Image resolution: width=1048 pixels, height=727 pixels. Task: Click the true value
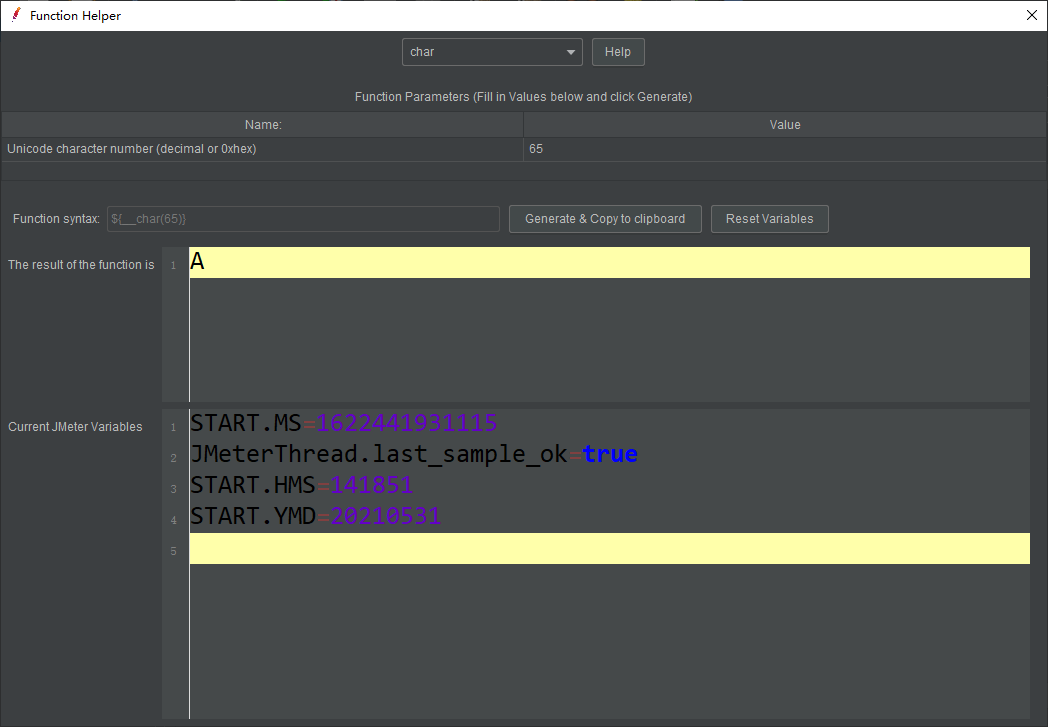pyautogui.click(x=610, y=454)
